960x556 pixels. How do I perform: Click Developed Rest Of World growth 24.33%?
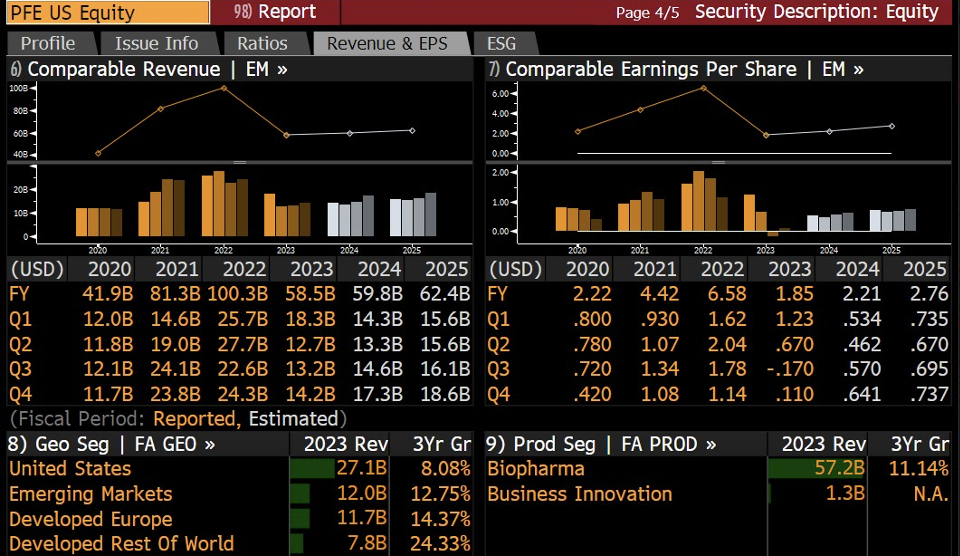tap(440, 544)
